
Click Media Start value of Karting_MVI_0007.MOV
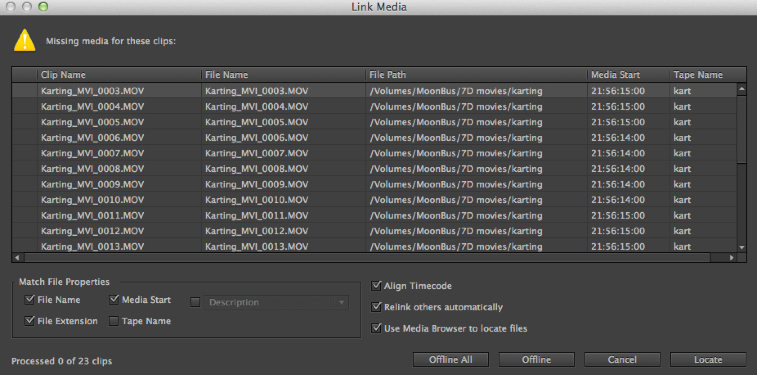pyautogui.click(x=618, y=153)
